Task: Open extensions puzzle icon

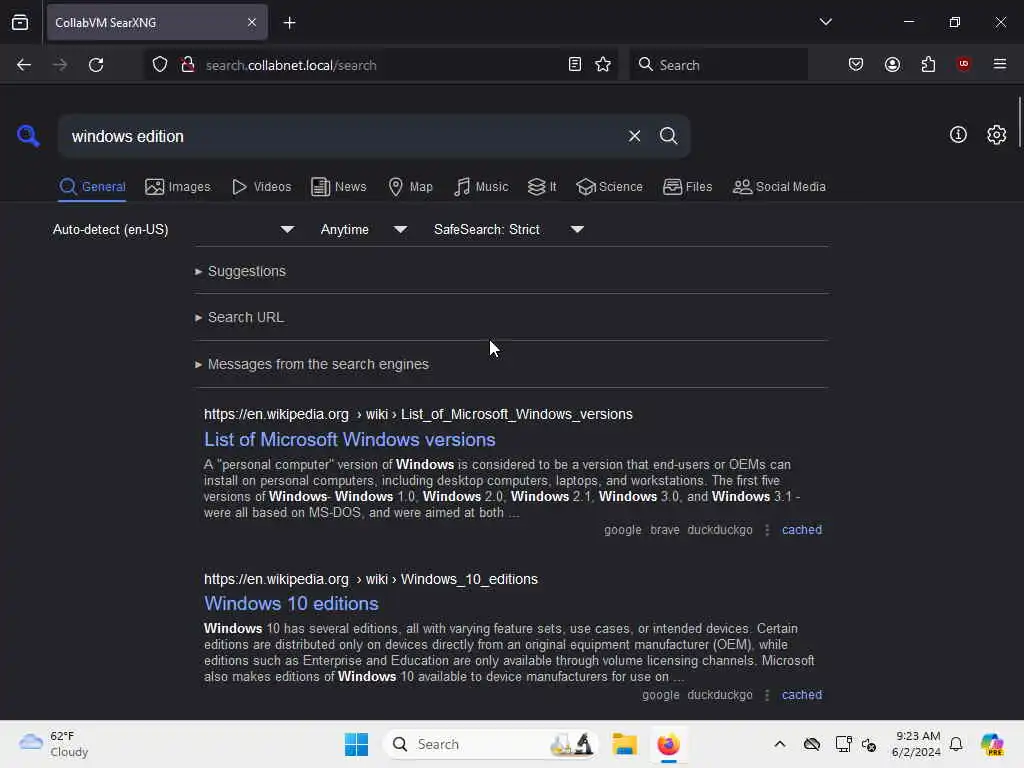Action: coord(928,65)
